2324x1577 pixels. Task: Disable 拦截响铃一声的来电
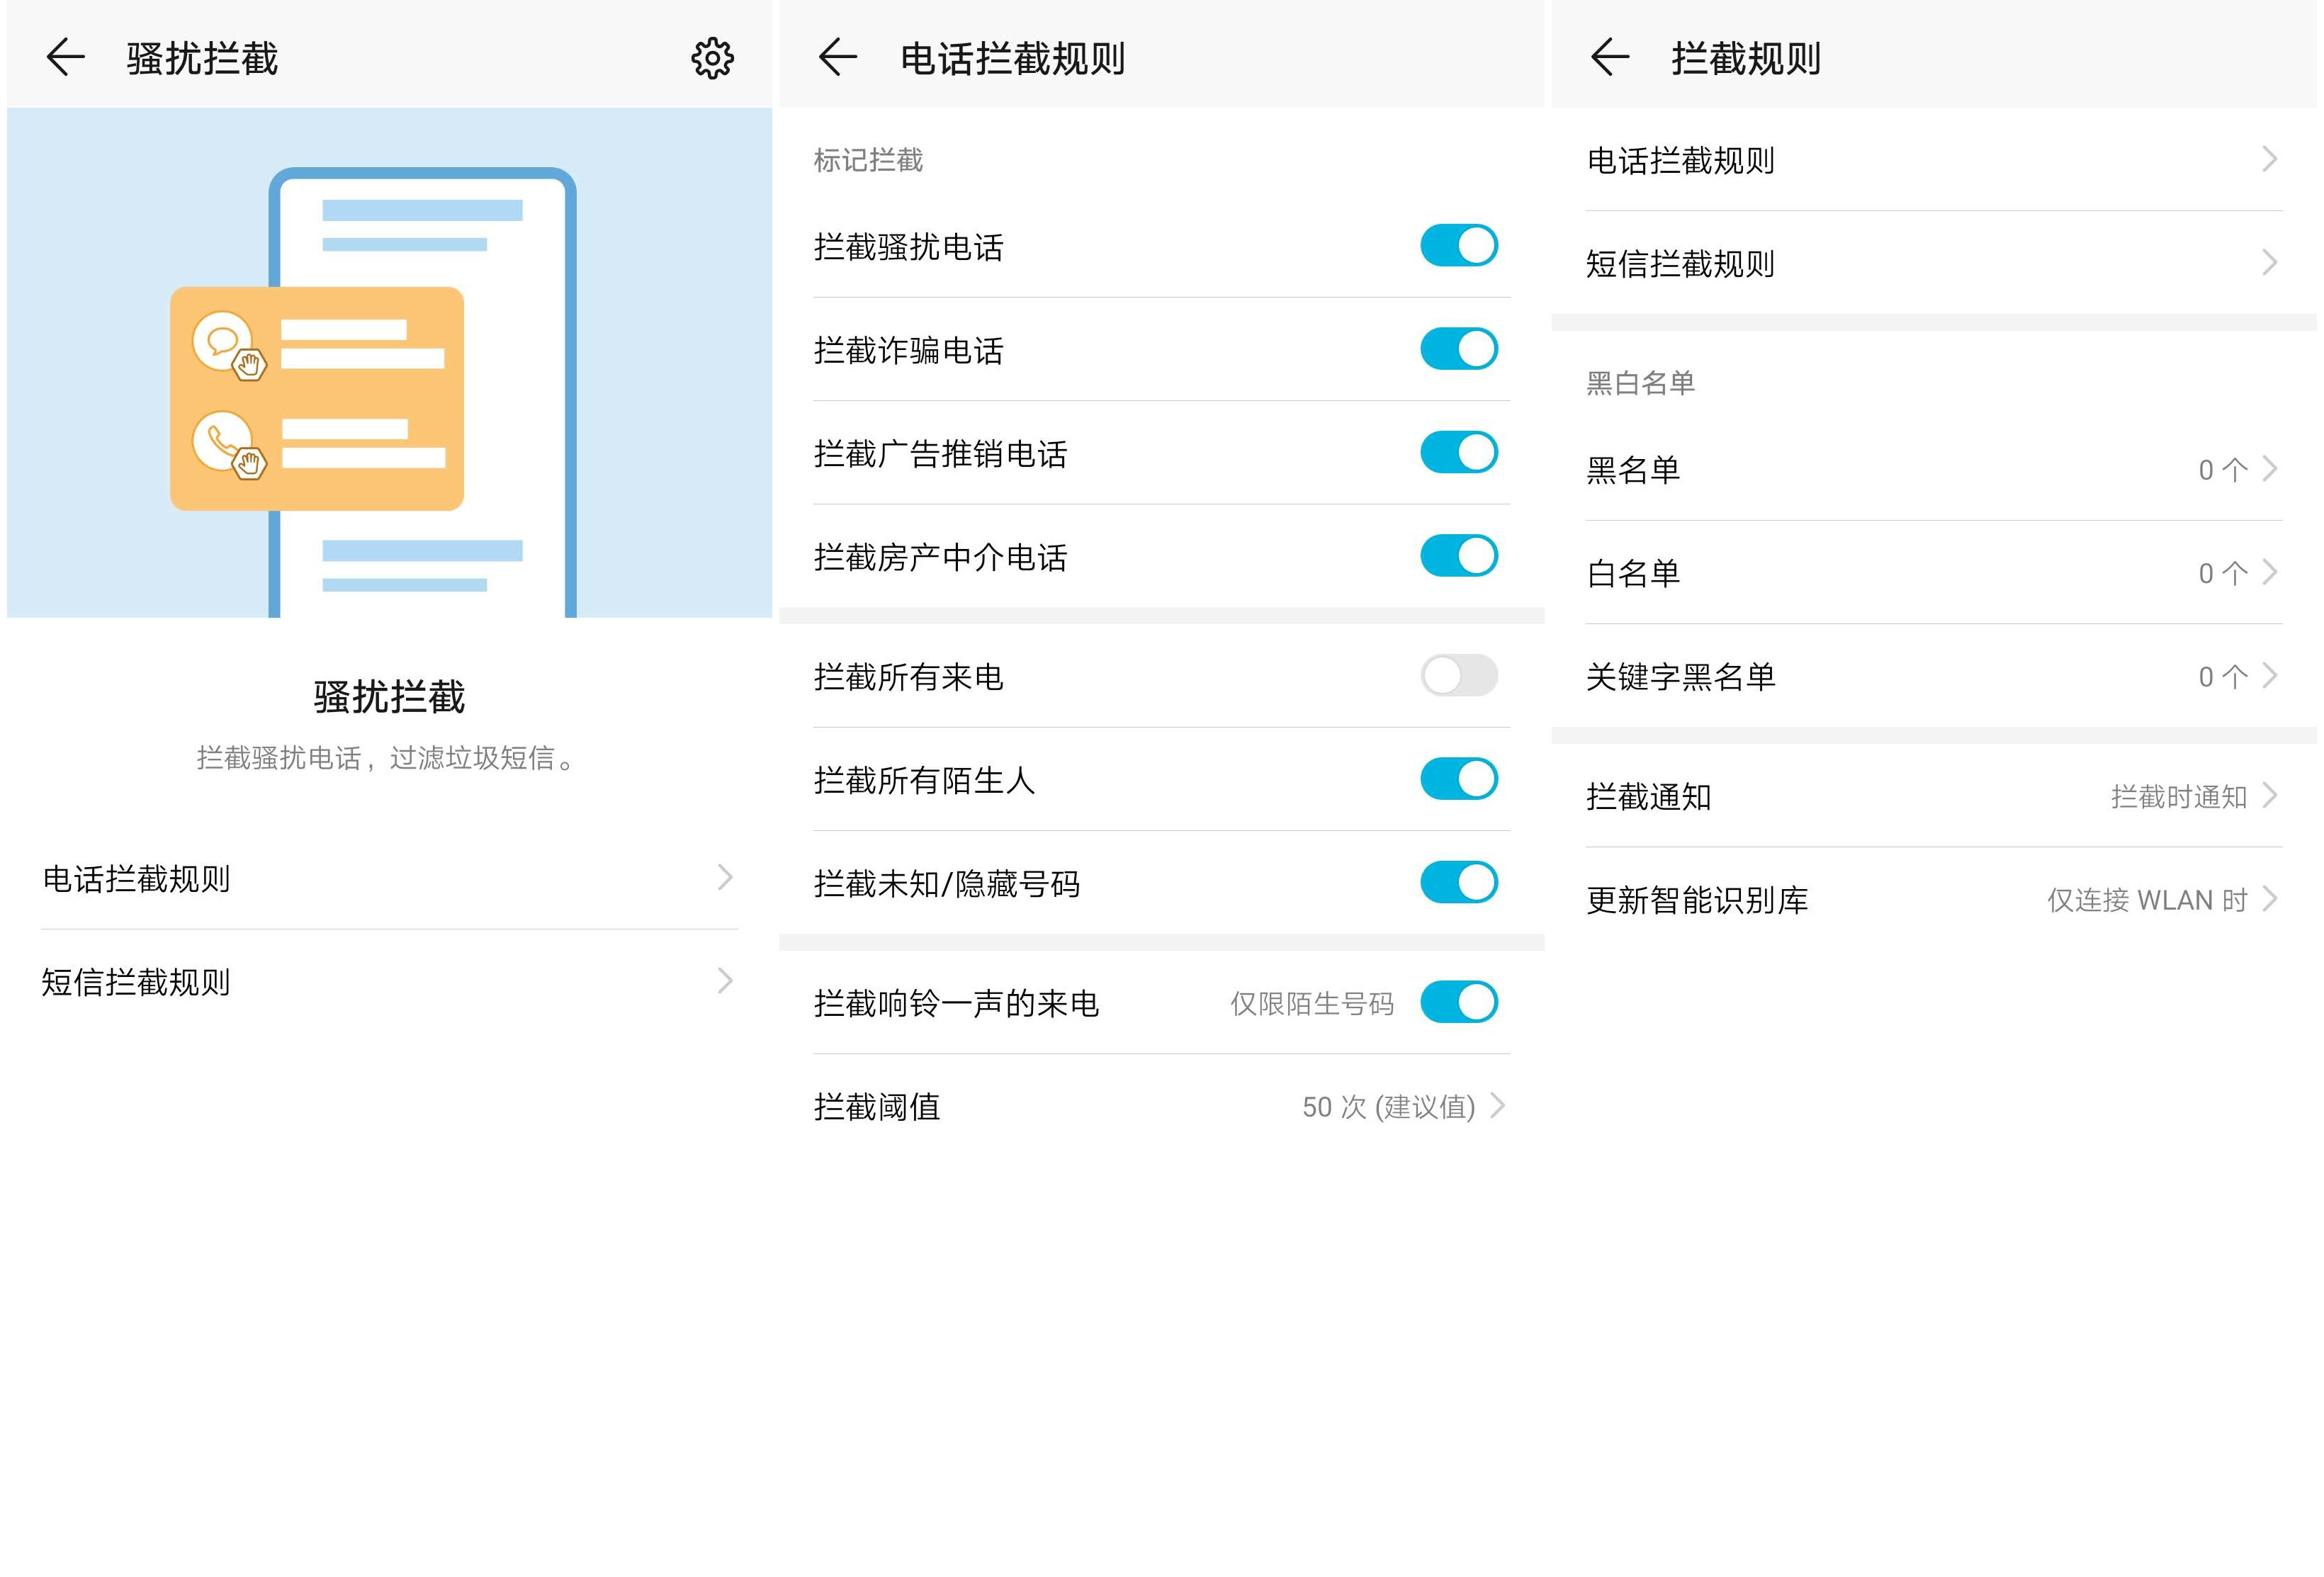[1458, 1001]
